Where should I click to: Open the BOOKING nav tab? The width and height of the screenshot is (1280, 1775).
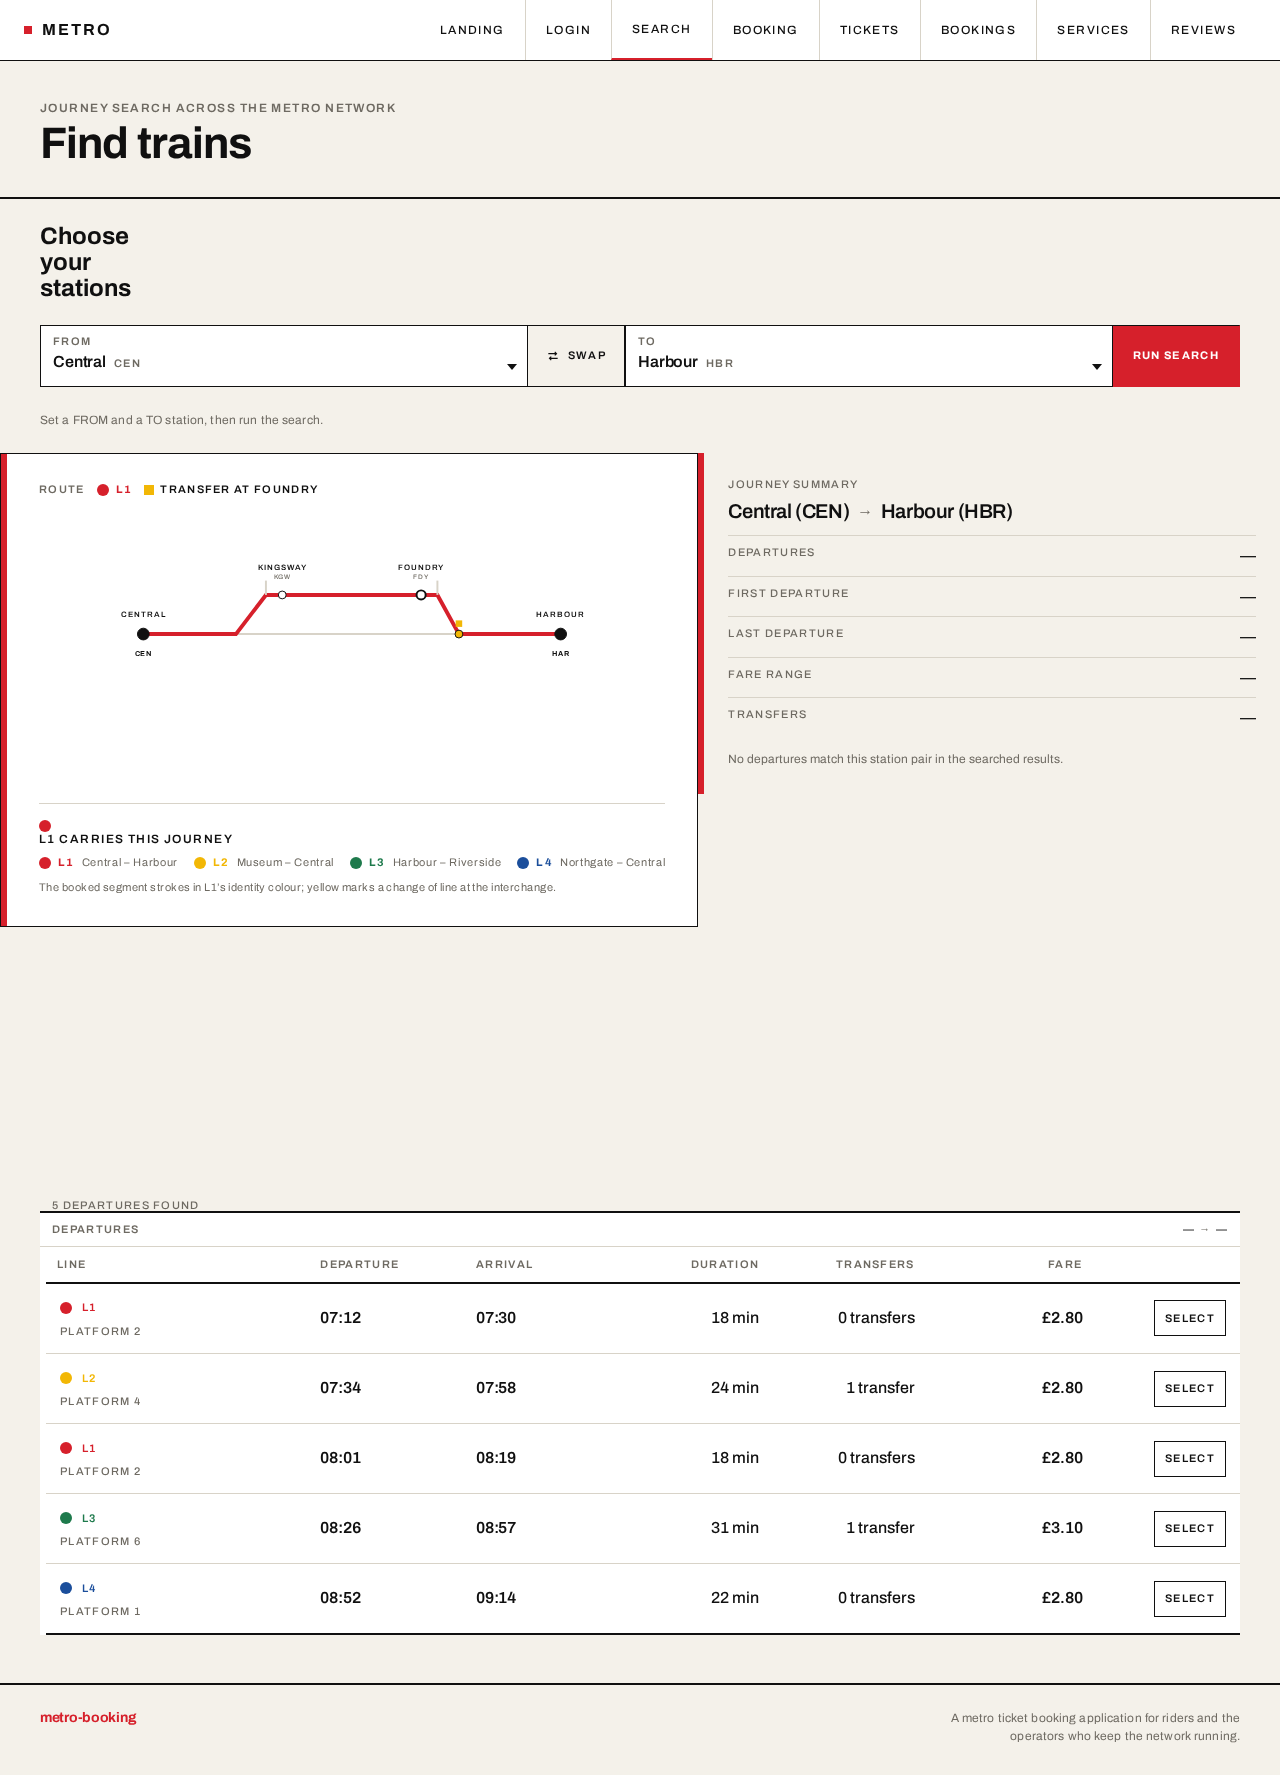point(765,30)
